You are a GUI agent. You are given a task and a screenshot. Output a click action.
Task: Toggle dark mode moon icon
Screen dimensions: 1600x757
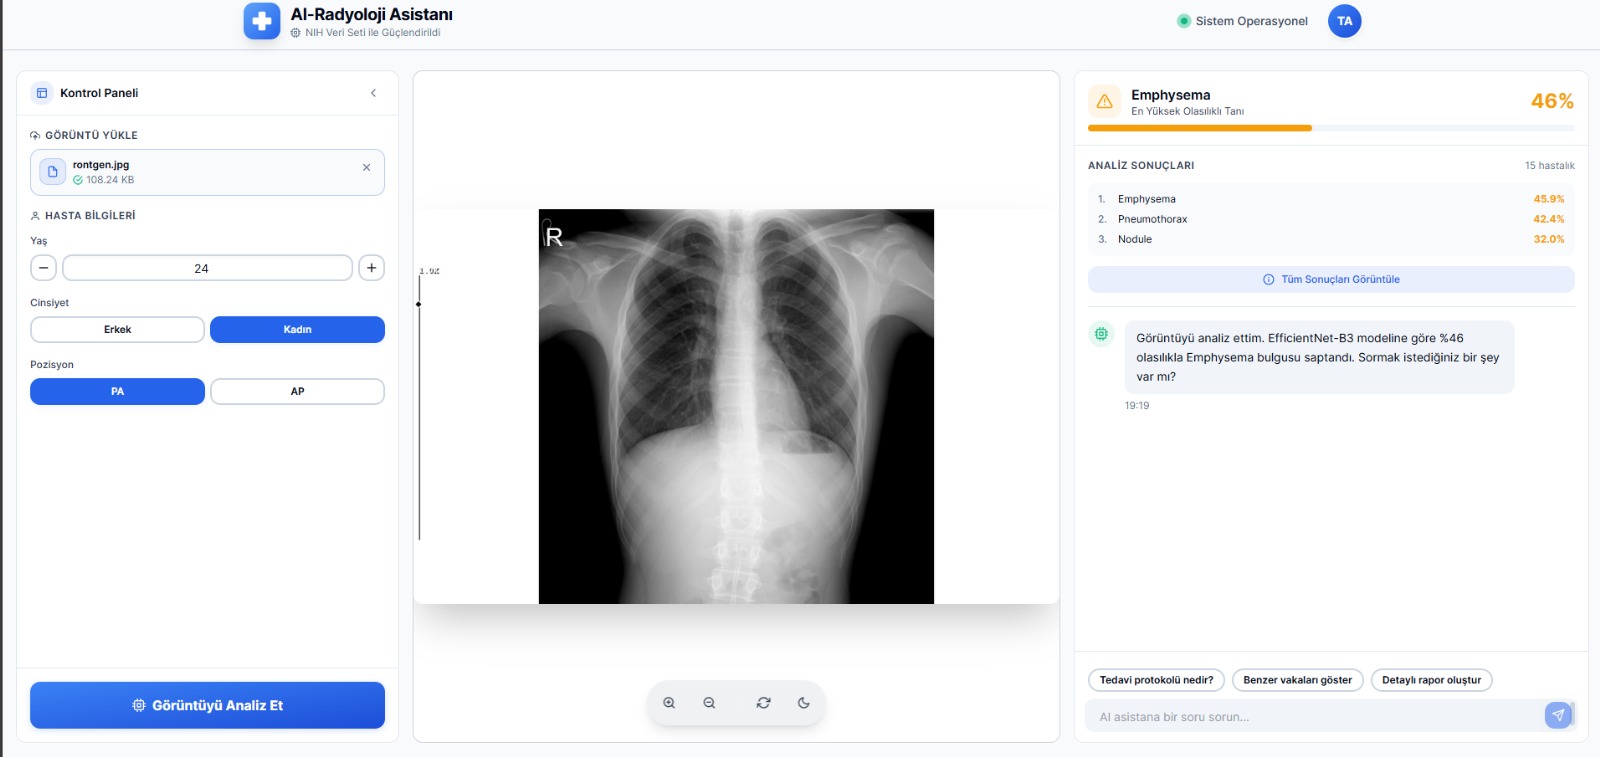click(803, 703)
